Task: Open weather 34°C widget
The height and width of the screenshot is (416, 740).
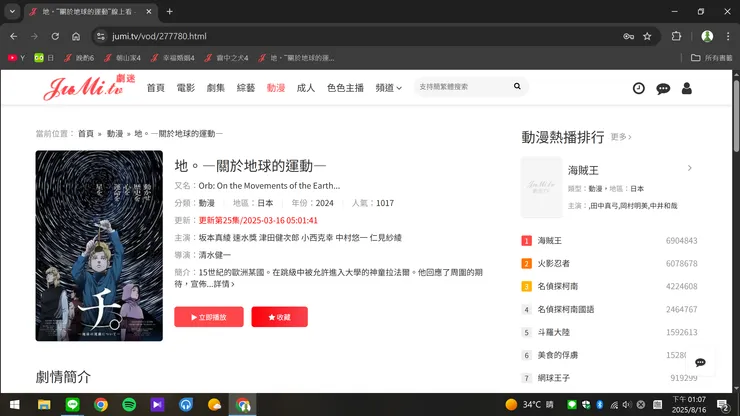Action: (x=529, y=405)
